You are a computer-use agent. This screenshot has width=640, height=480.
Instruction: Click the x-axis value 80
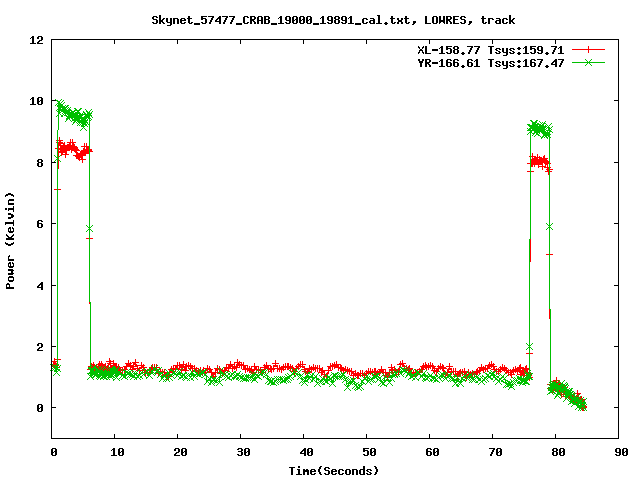[x=558, y=452]
